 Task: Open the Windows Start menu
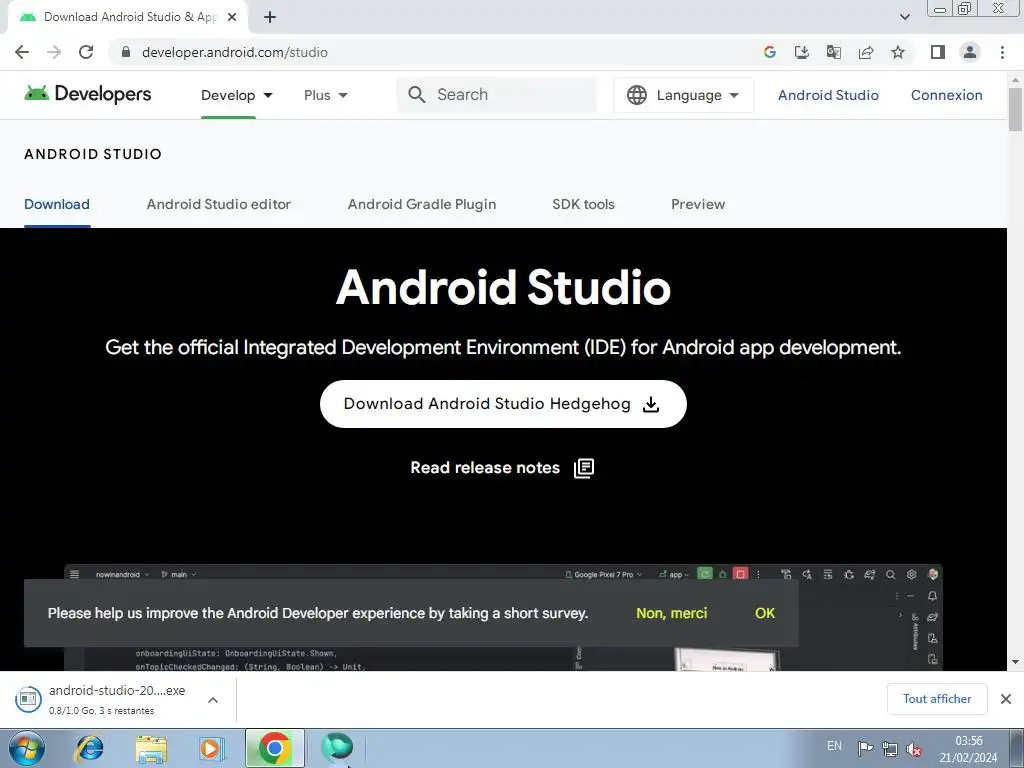pos(27,748)
